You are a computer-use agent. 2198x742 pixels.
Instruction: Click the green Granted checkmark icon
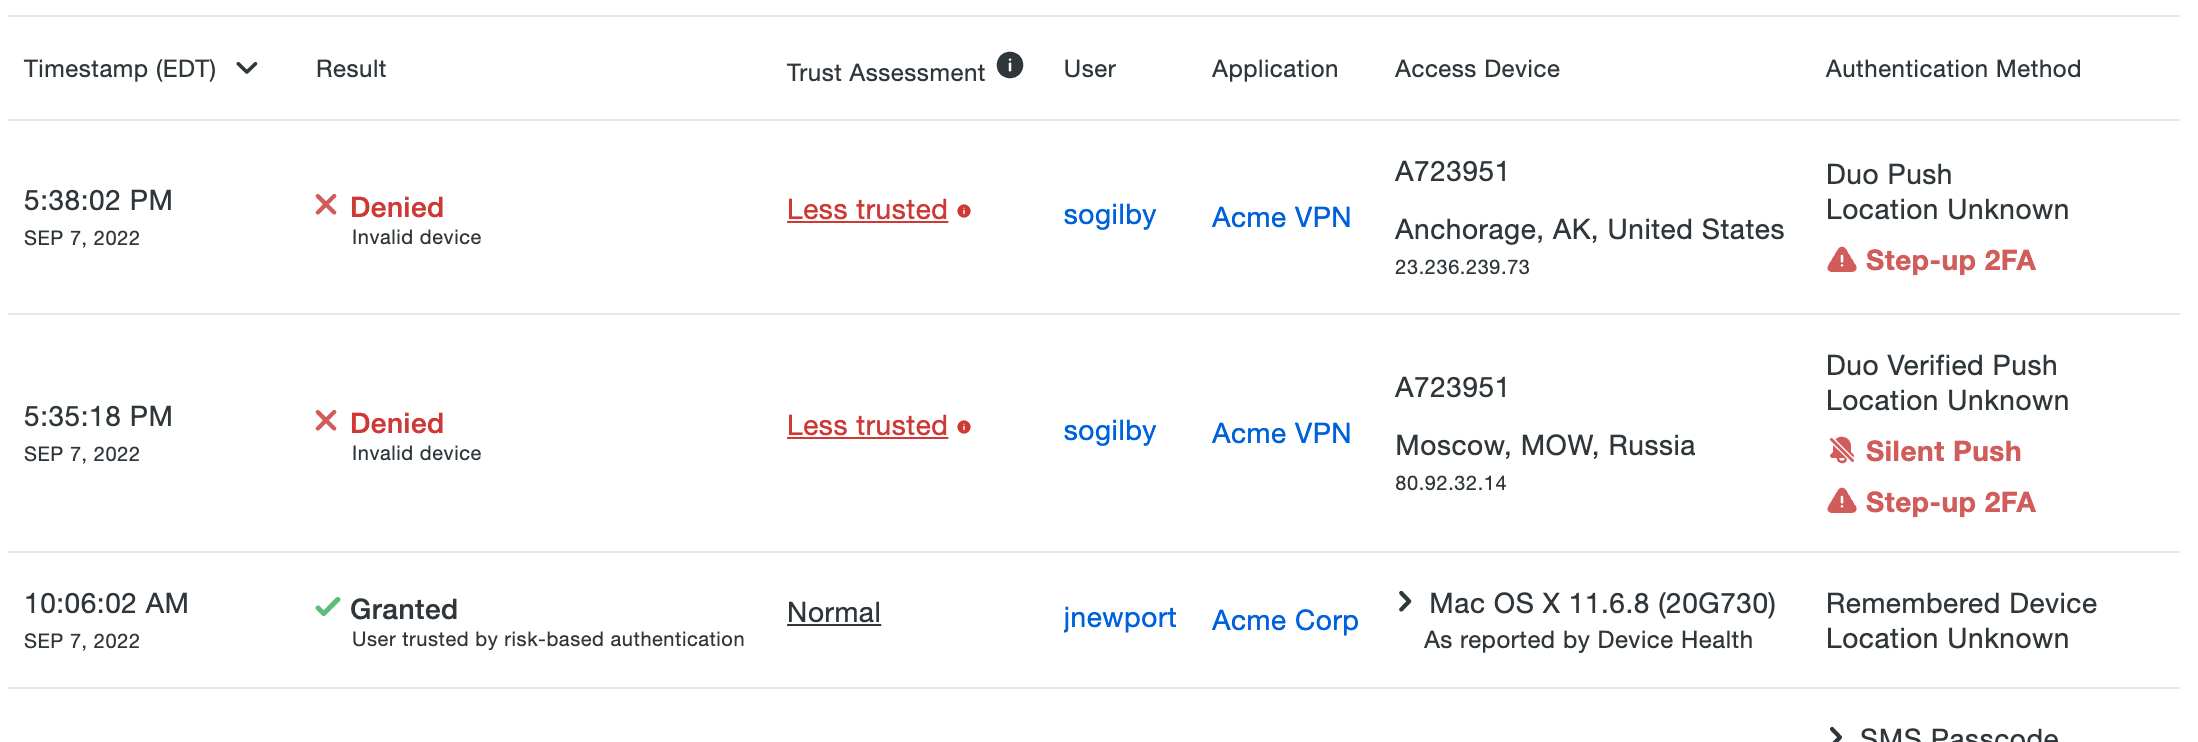[327, 607]
